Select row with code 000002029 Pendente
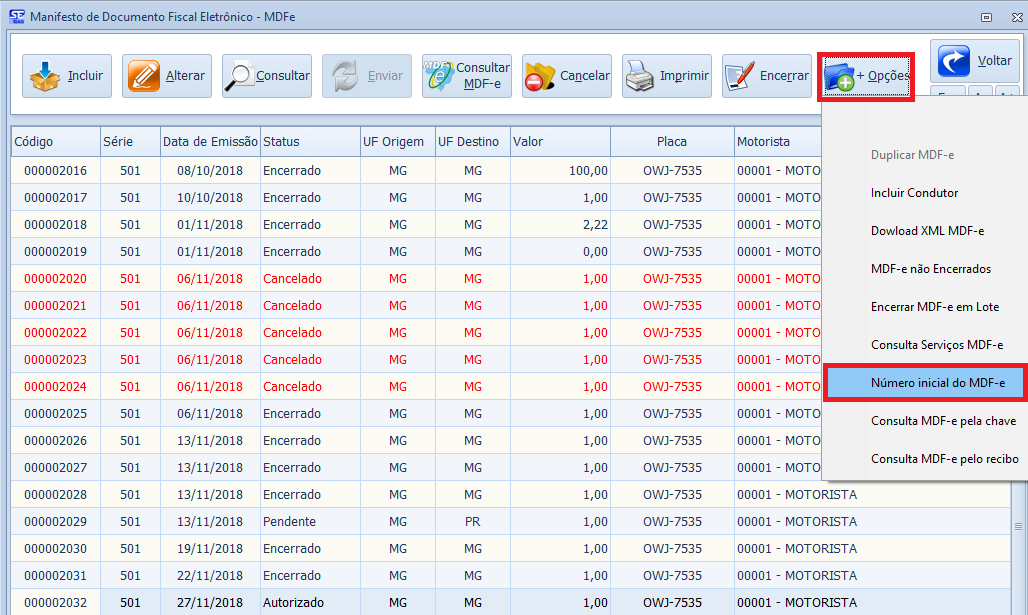 289,522
